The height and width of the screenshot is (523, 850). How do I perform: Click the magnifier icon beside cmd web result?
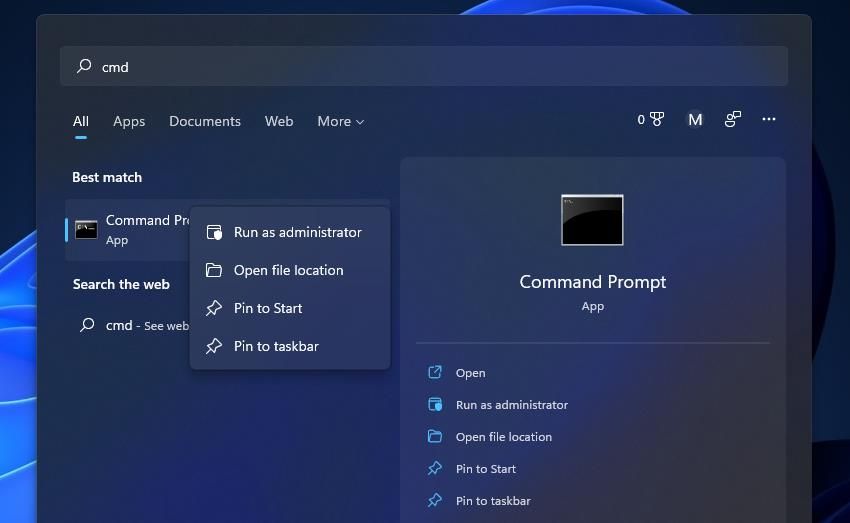coord(87,325)
